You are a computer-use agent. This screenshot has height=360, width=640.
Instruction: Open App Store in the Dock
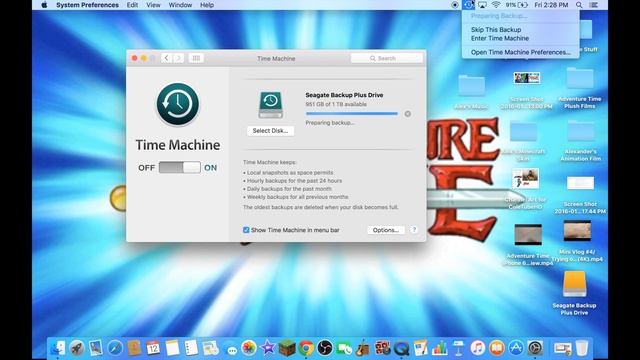pyautogui.click(x=516, y=348)
